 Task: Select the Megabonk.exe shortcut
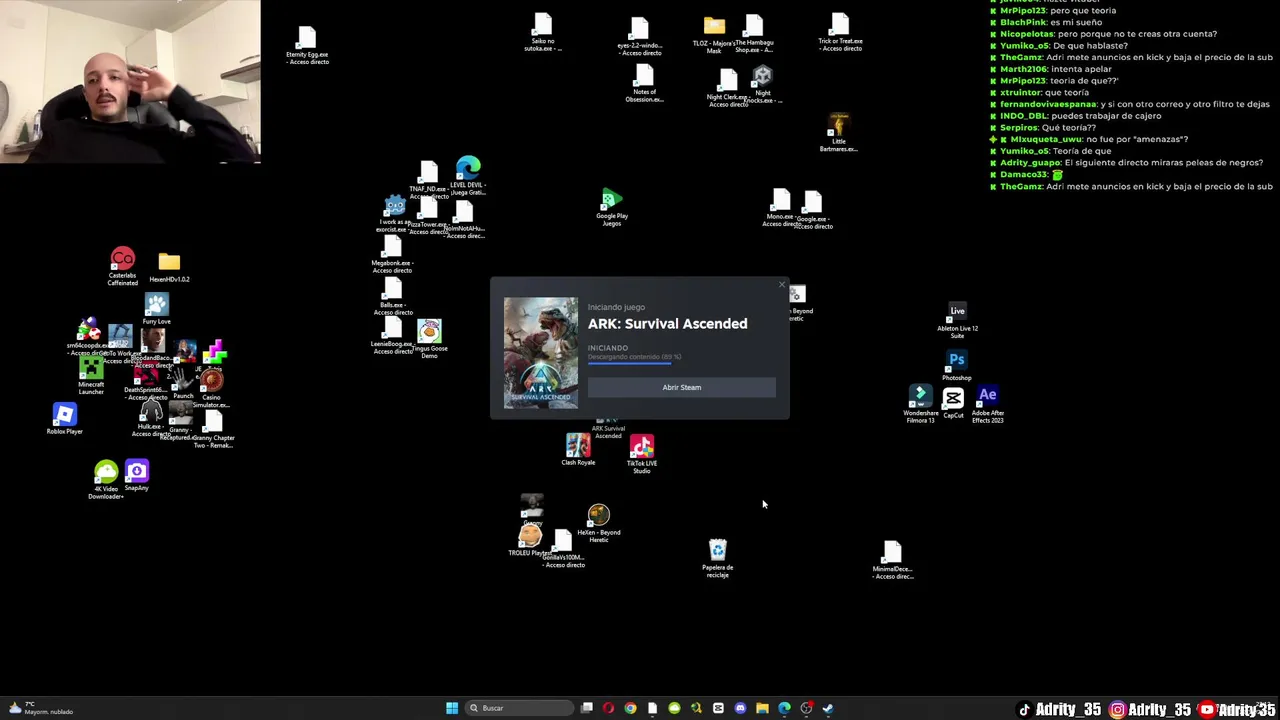(x=392, y=255)
